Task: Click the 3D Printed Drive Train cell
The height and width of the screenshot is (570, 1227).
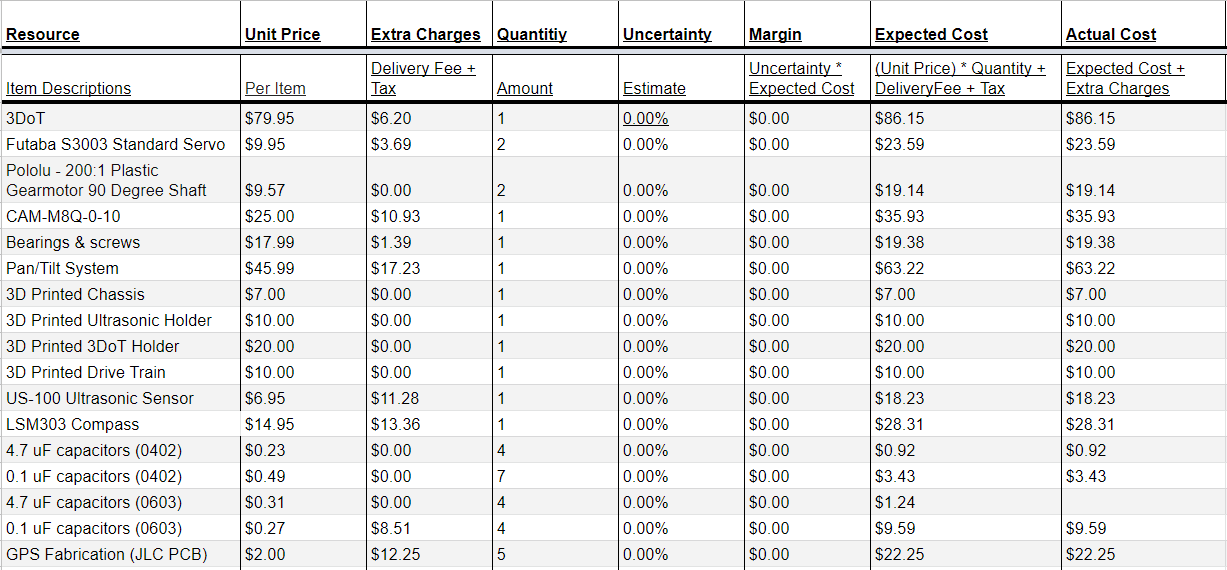Action: tap(121, 372)
